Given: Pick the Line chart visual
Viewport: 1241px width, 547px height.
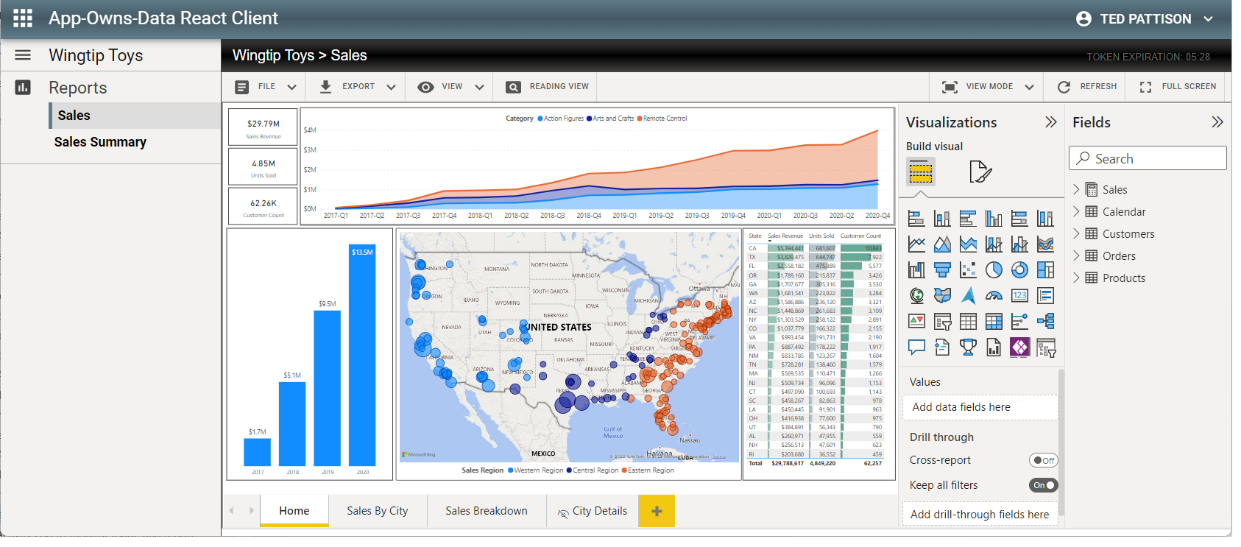Looking at the screenshot, I should tap(917, 243).
